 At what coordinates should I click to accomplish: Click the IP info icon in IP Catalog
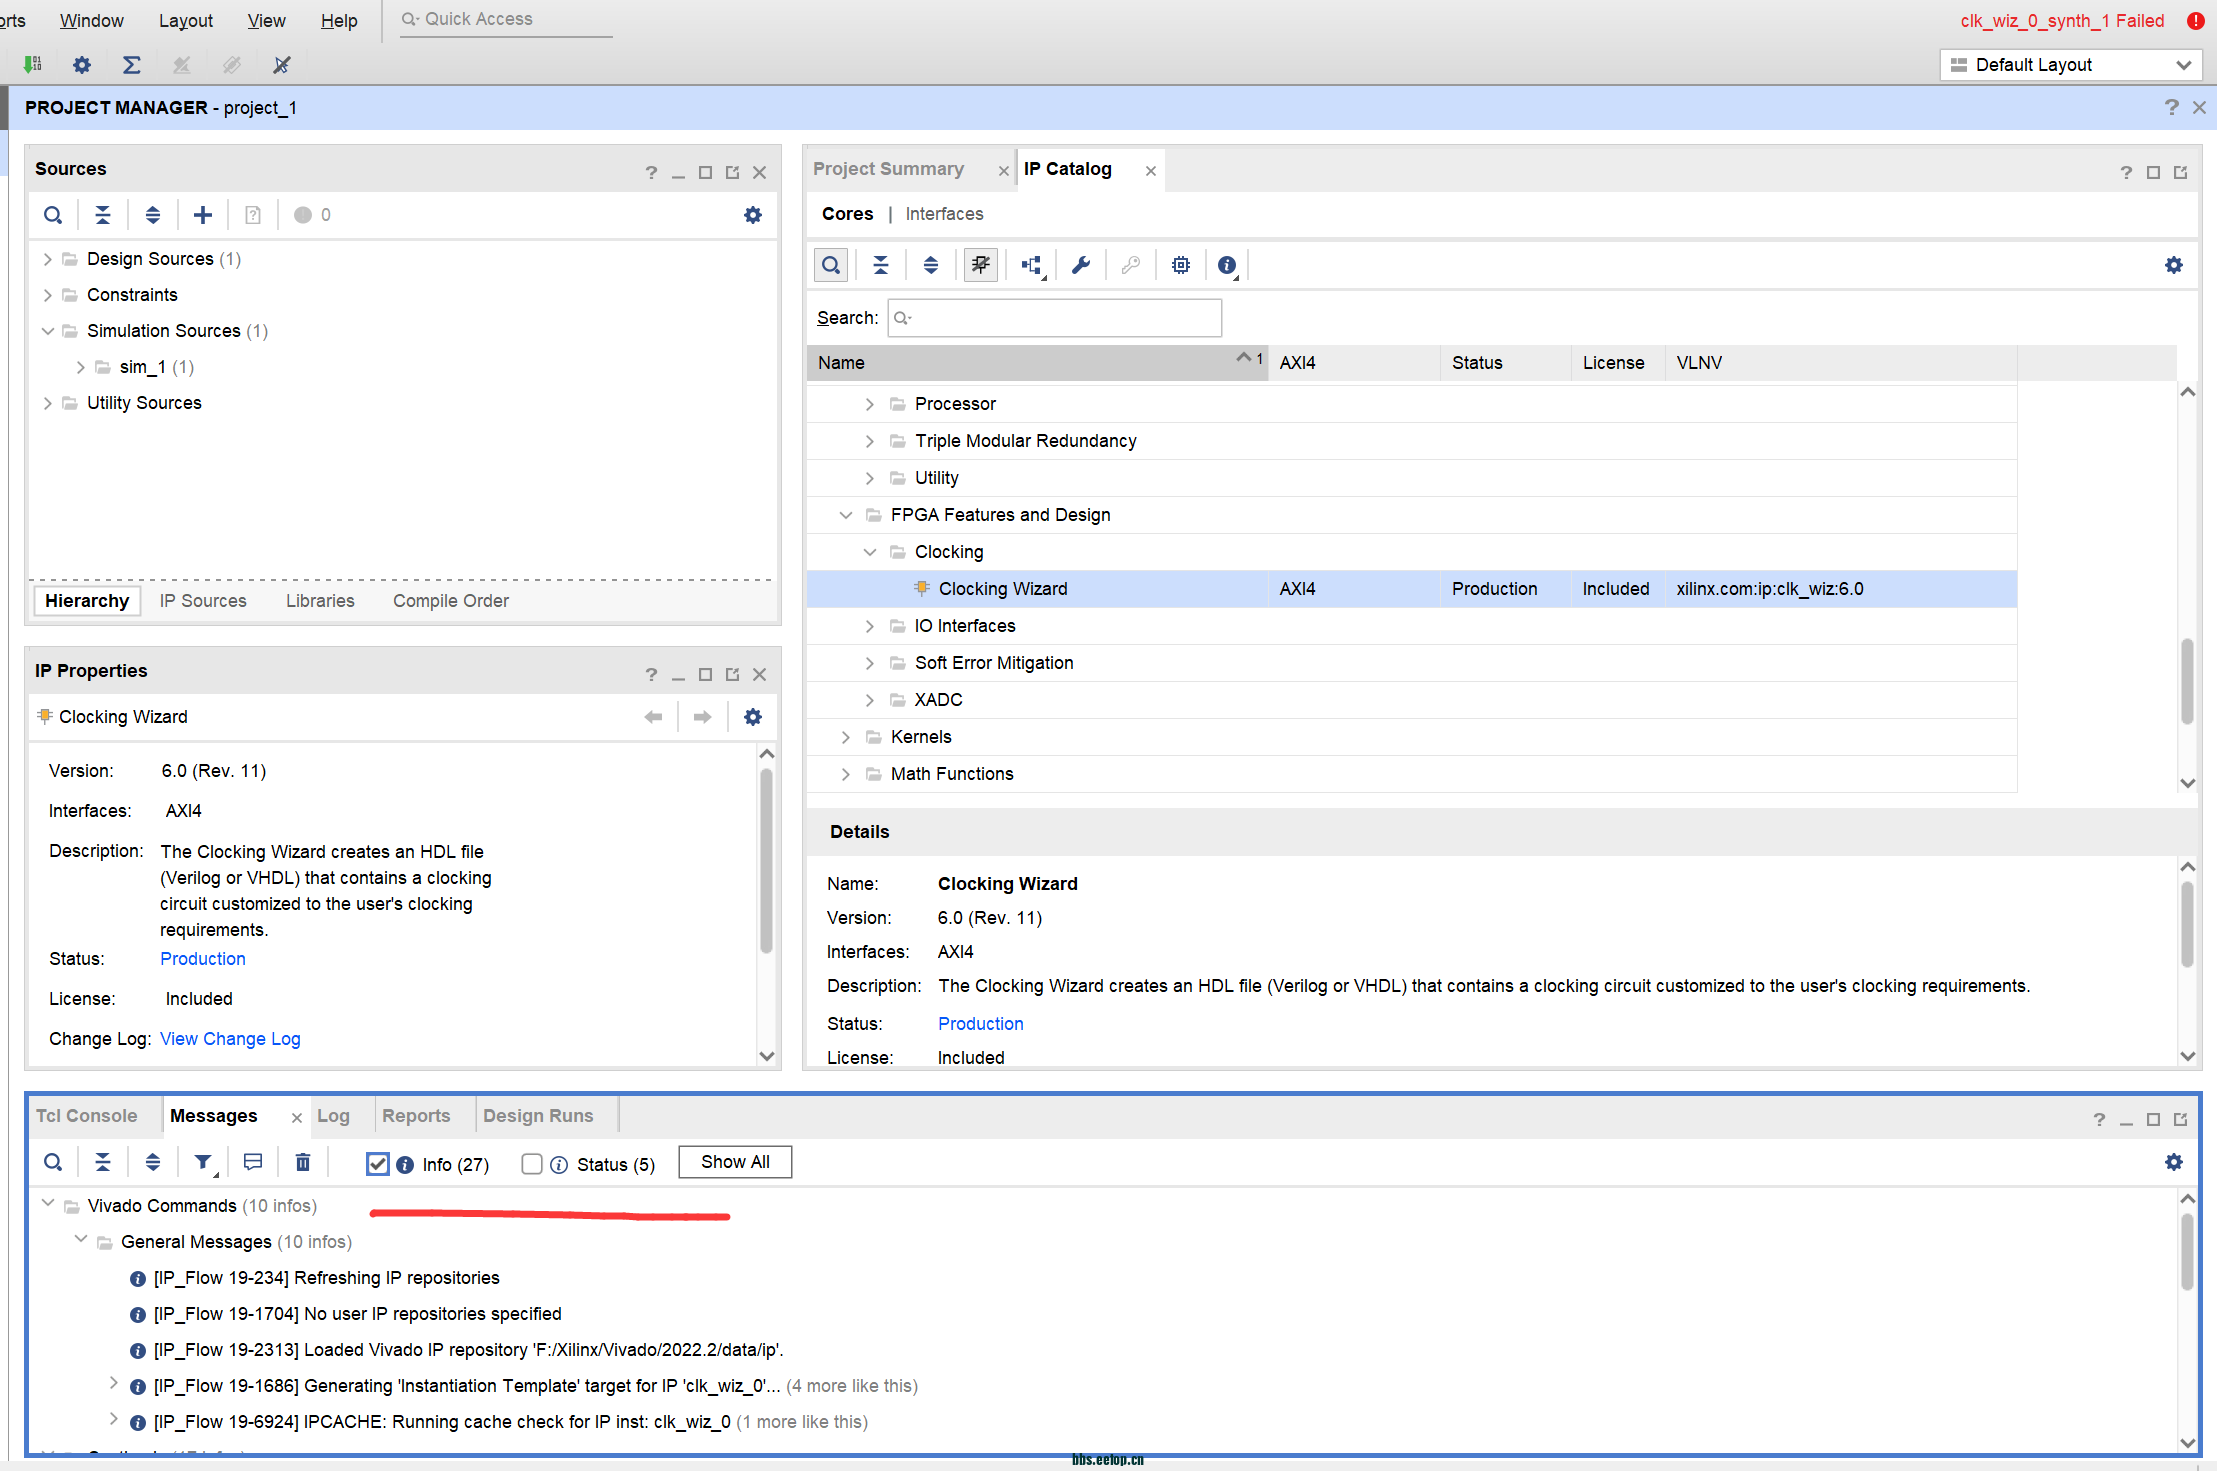tap(1228, 265)
